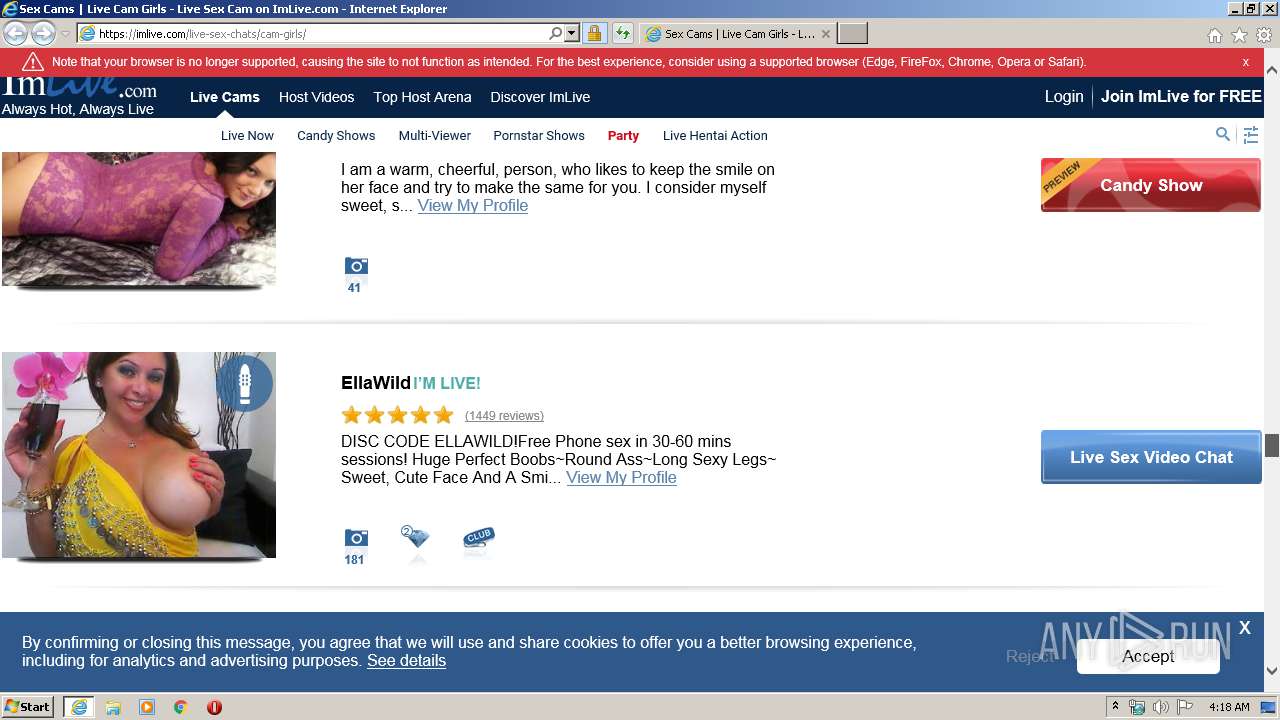Click the Live Sex Video Chat button
The width and height of the screenshot is (1280, 720).
click(1151, 457)
